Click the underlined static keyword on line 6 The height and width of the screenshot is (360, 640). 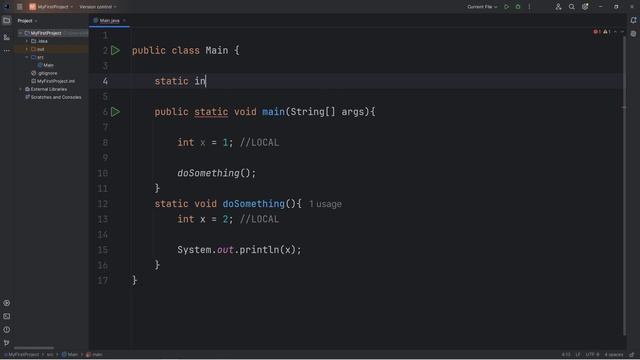[x=211, y=112]
